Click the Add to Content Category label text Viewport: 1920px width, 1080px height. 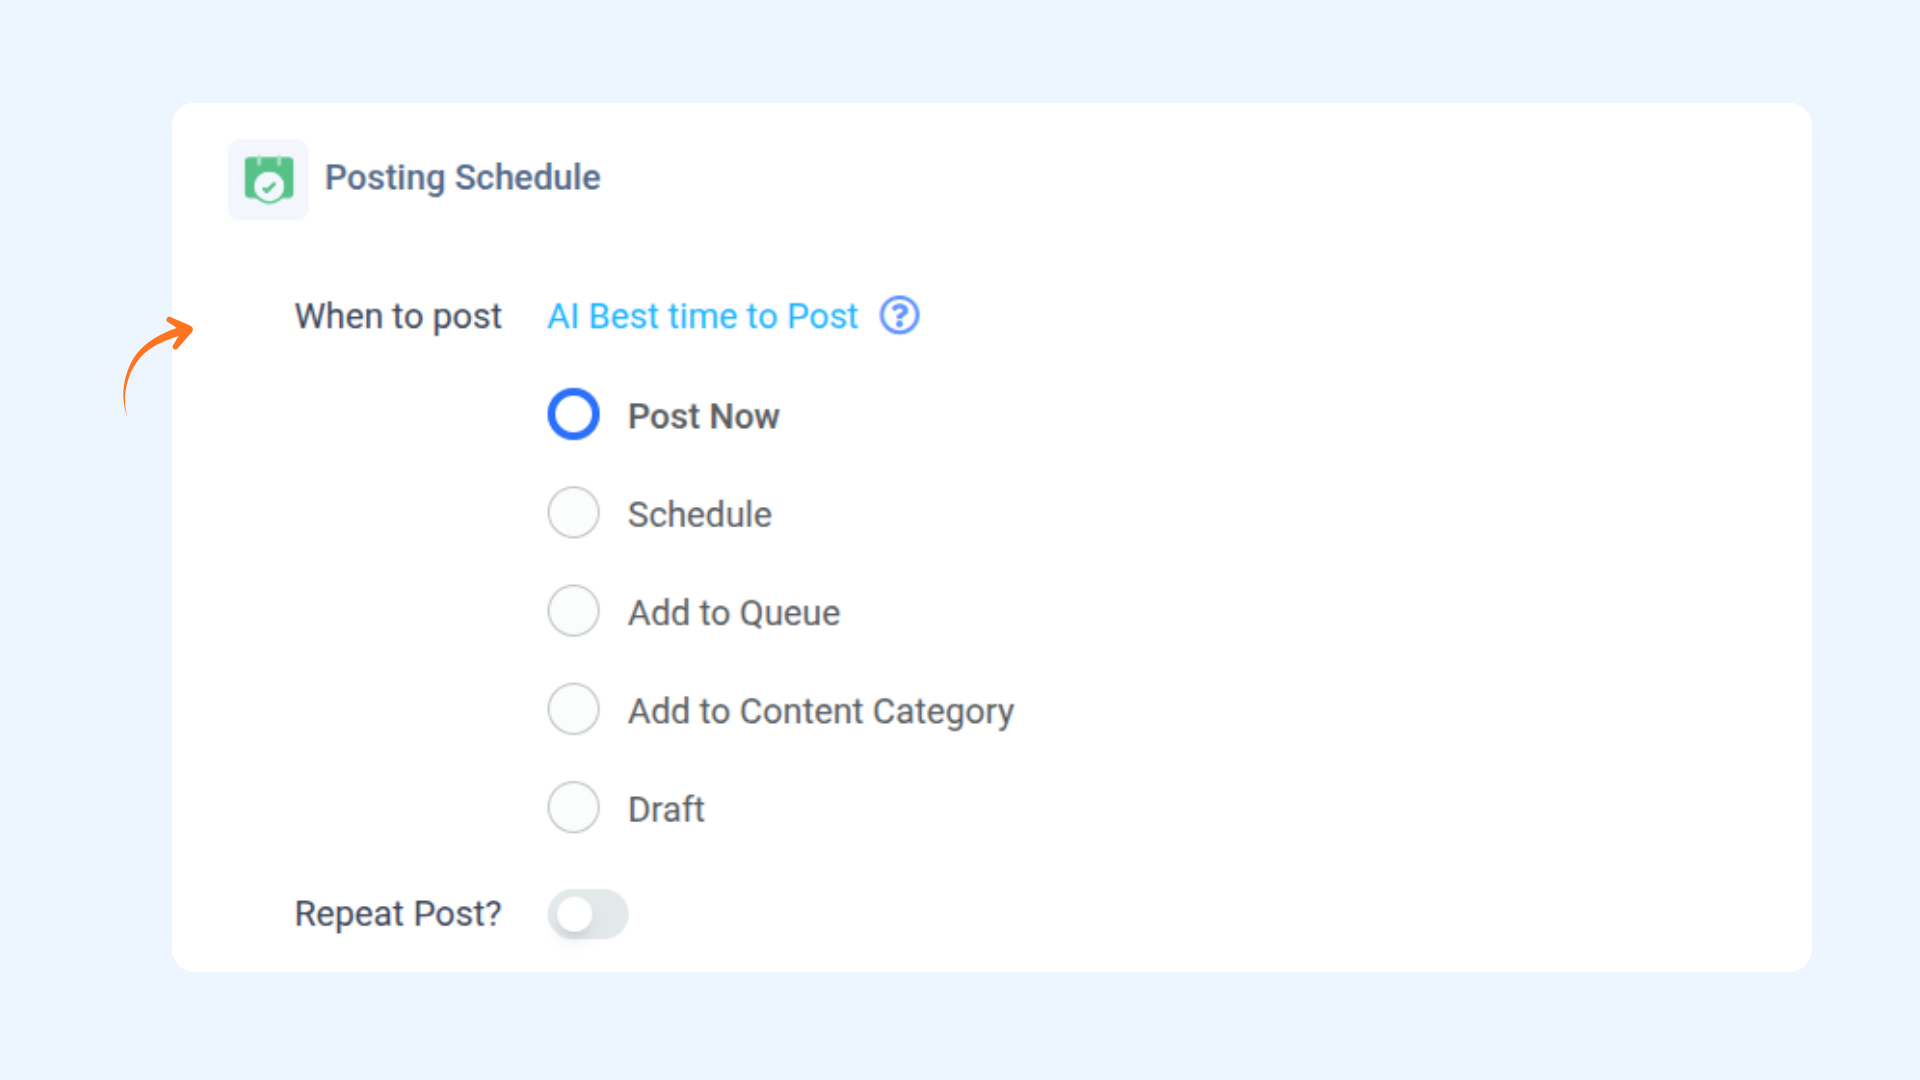pos(820,711)
